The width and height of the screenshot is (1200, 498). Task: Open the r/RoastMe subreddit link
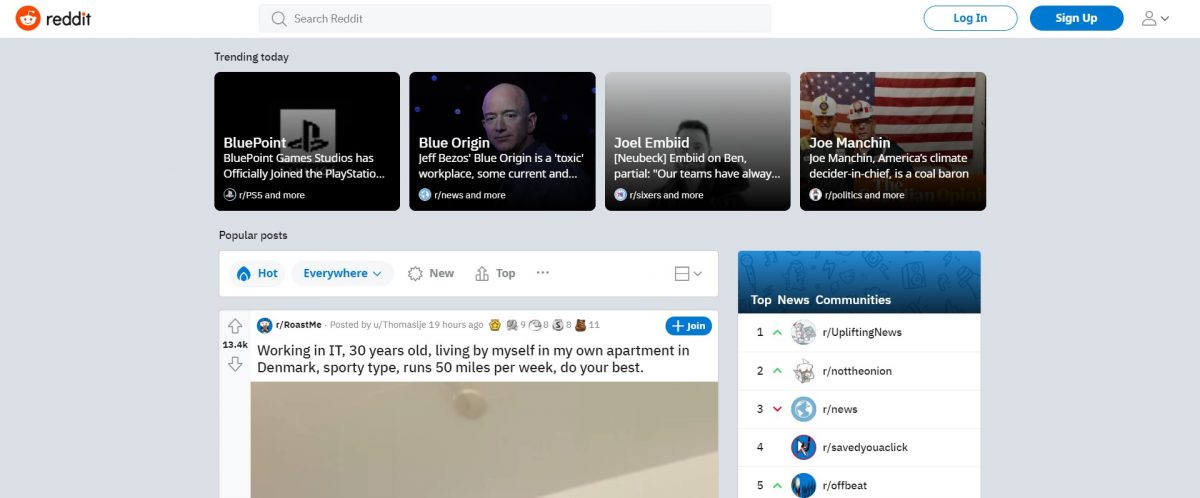(299, 325)
